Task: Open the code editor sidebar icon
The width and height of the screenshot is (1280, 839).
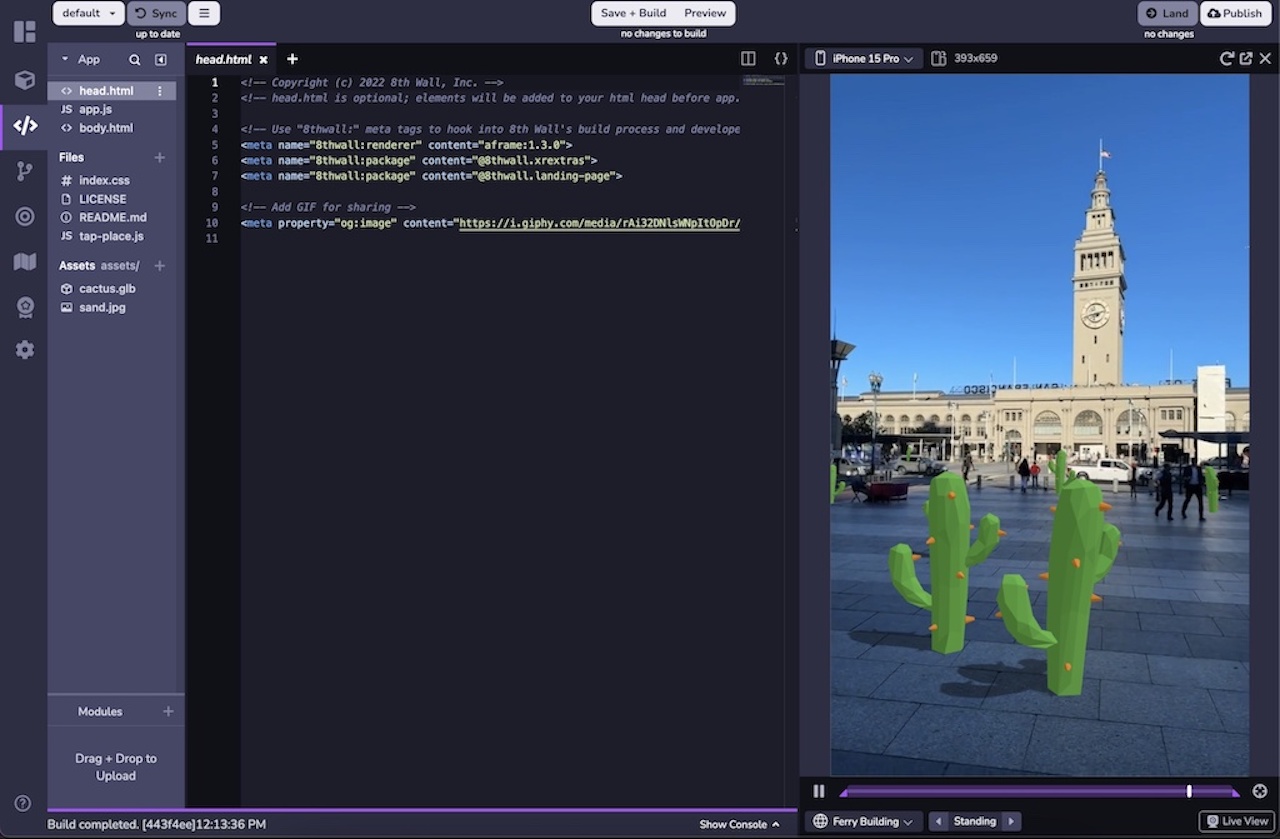Action: [x=25, y=125]
